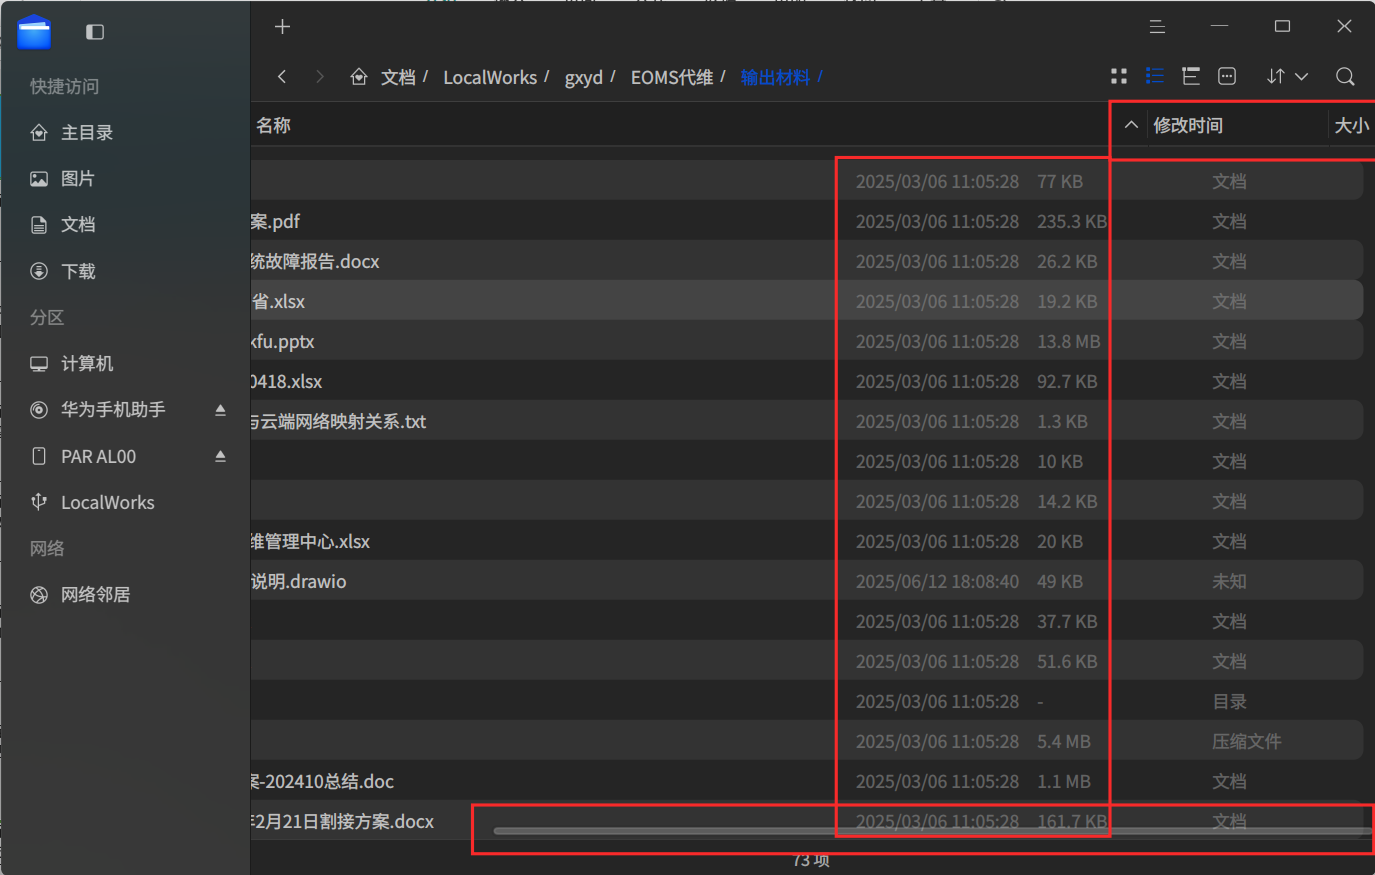This screenshot has height=875, width=1375.
Task: Go back to the previous folder
Action: [x=282, y=77]
